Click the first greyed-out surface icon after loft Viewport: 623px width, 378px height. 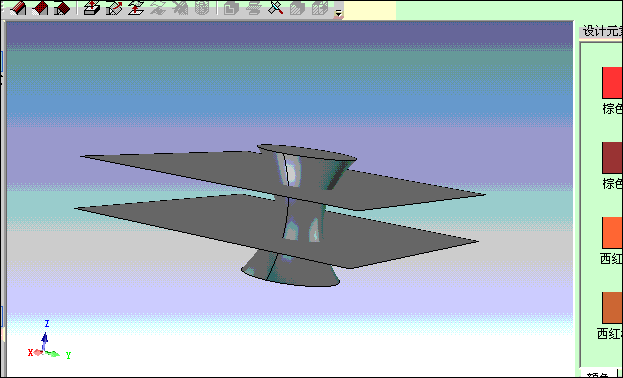click(x=158, y=8)
